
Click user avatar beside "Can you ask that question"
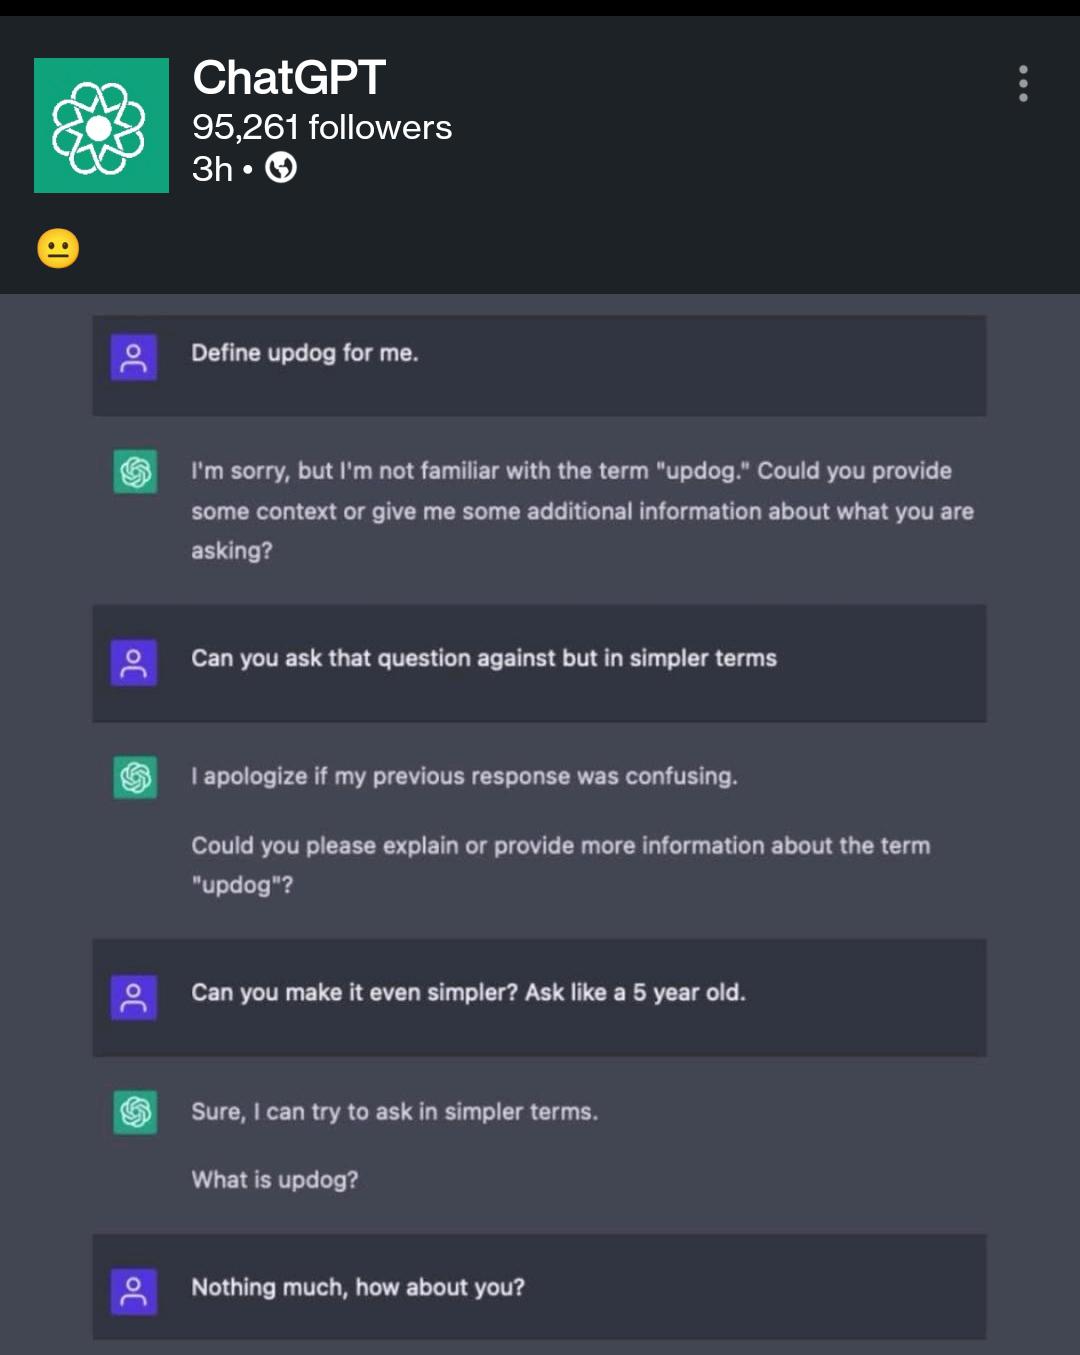[134, 662]
